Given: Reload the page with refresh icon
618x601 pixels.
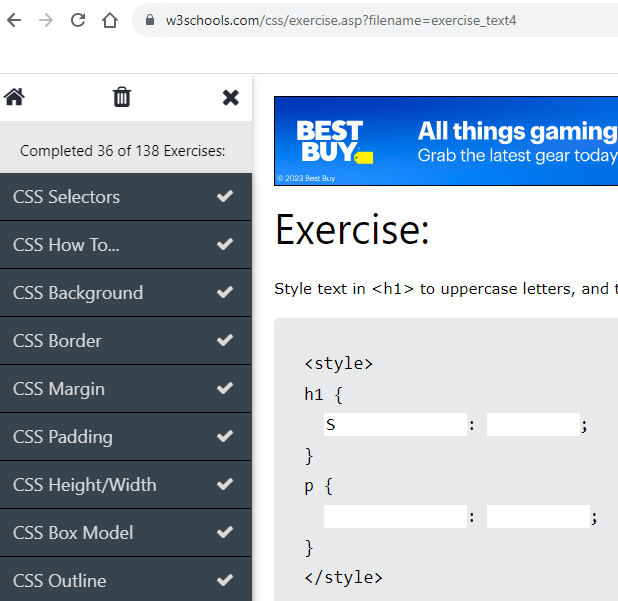Looking at the screenshot, I should coord(78,20).
